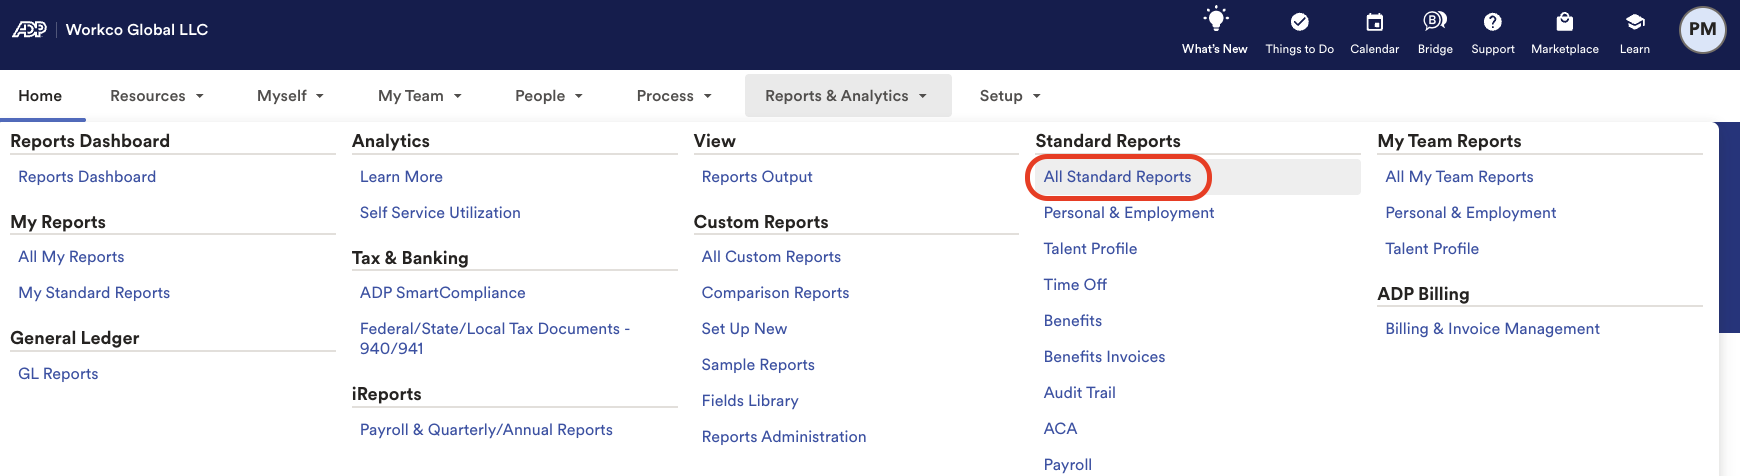Go to the Home tab

click(x=40, y=96)
